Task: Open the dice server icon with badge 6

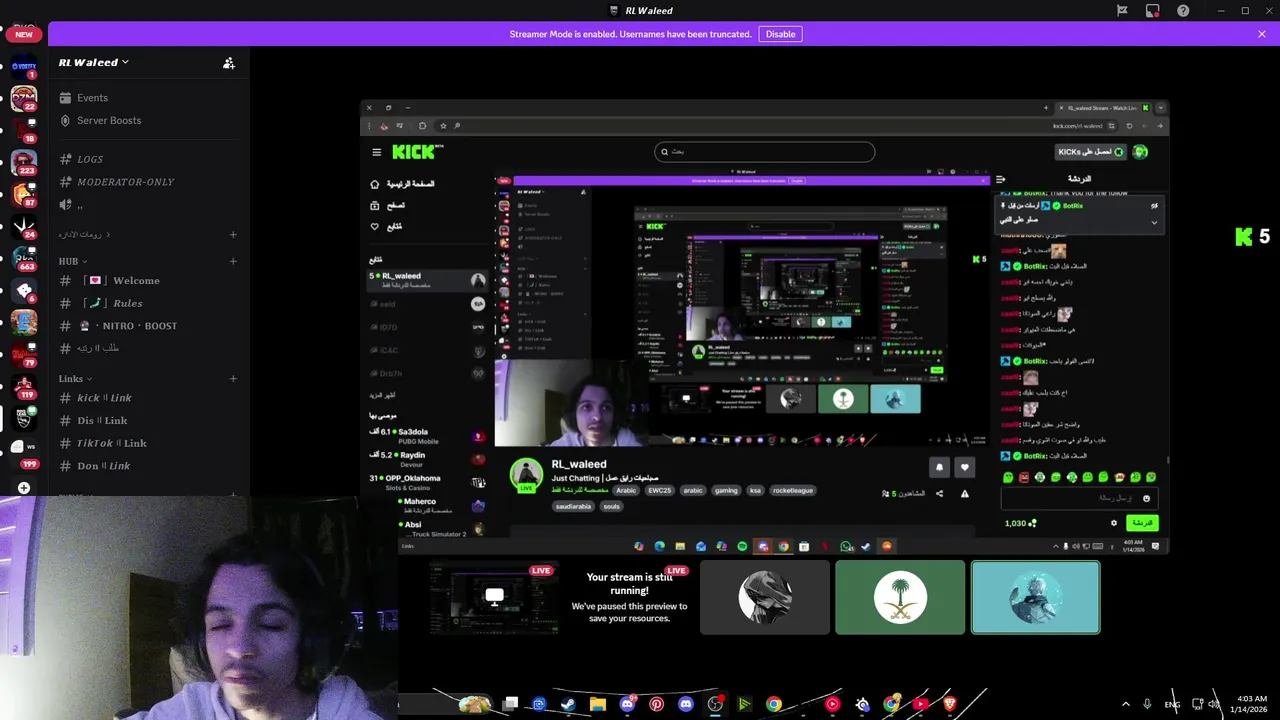Action: (24, 291)
